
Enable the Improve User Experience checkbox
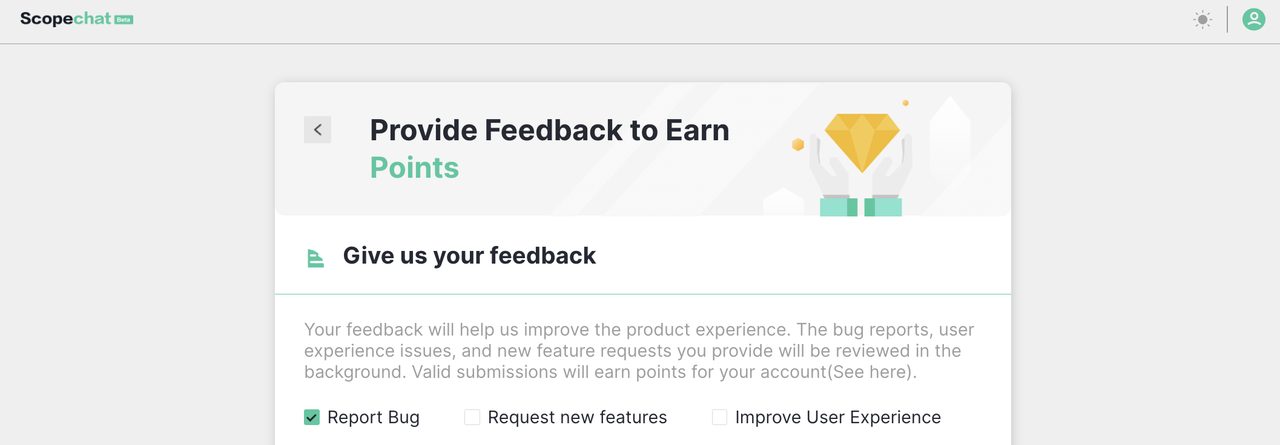(x=719, y=417)
